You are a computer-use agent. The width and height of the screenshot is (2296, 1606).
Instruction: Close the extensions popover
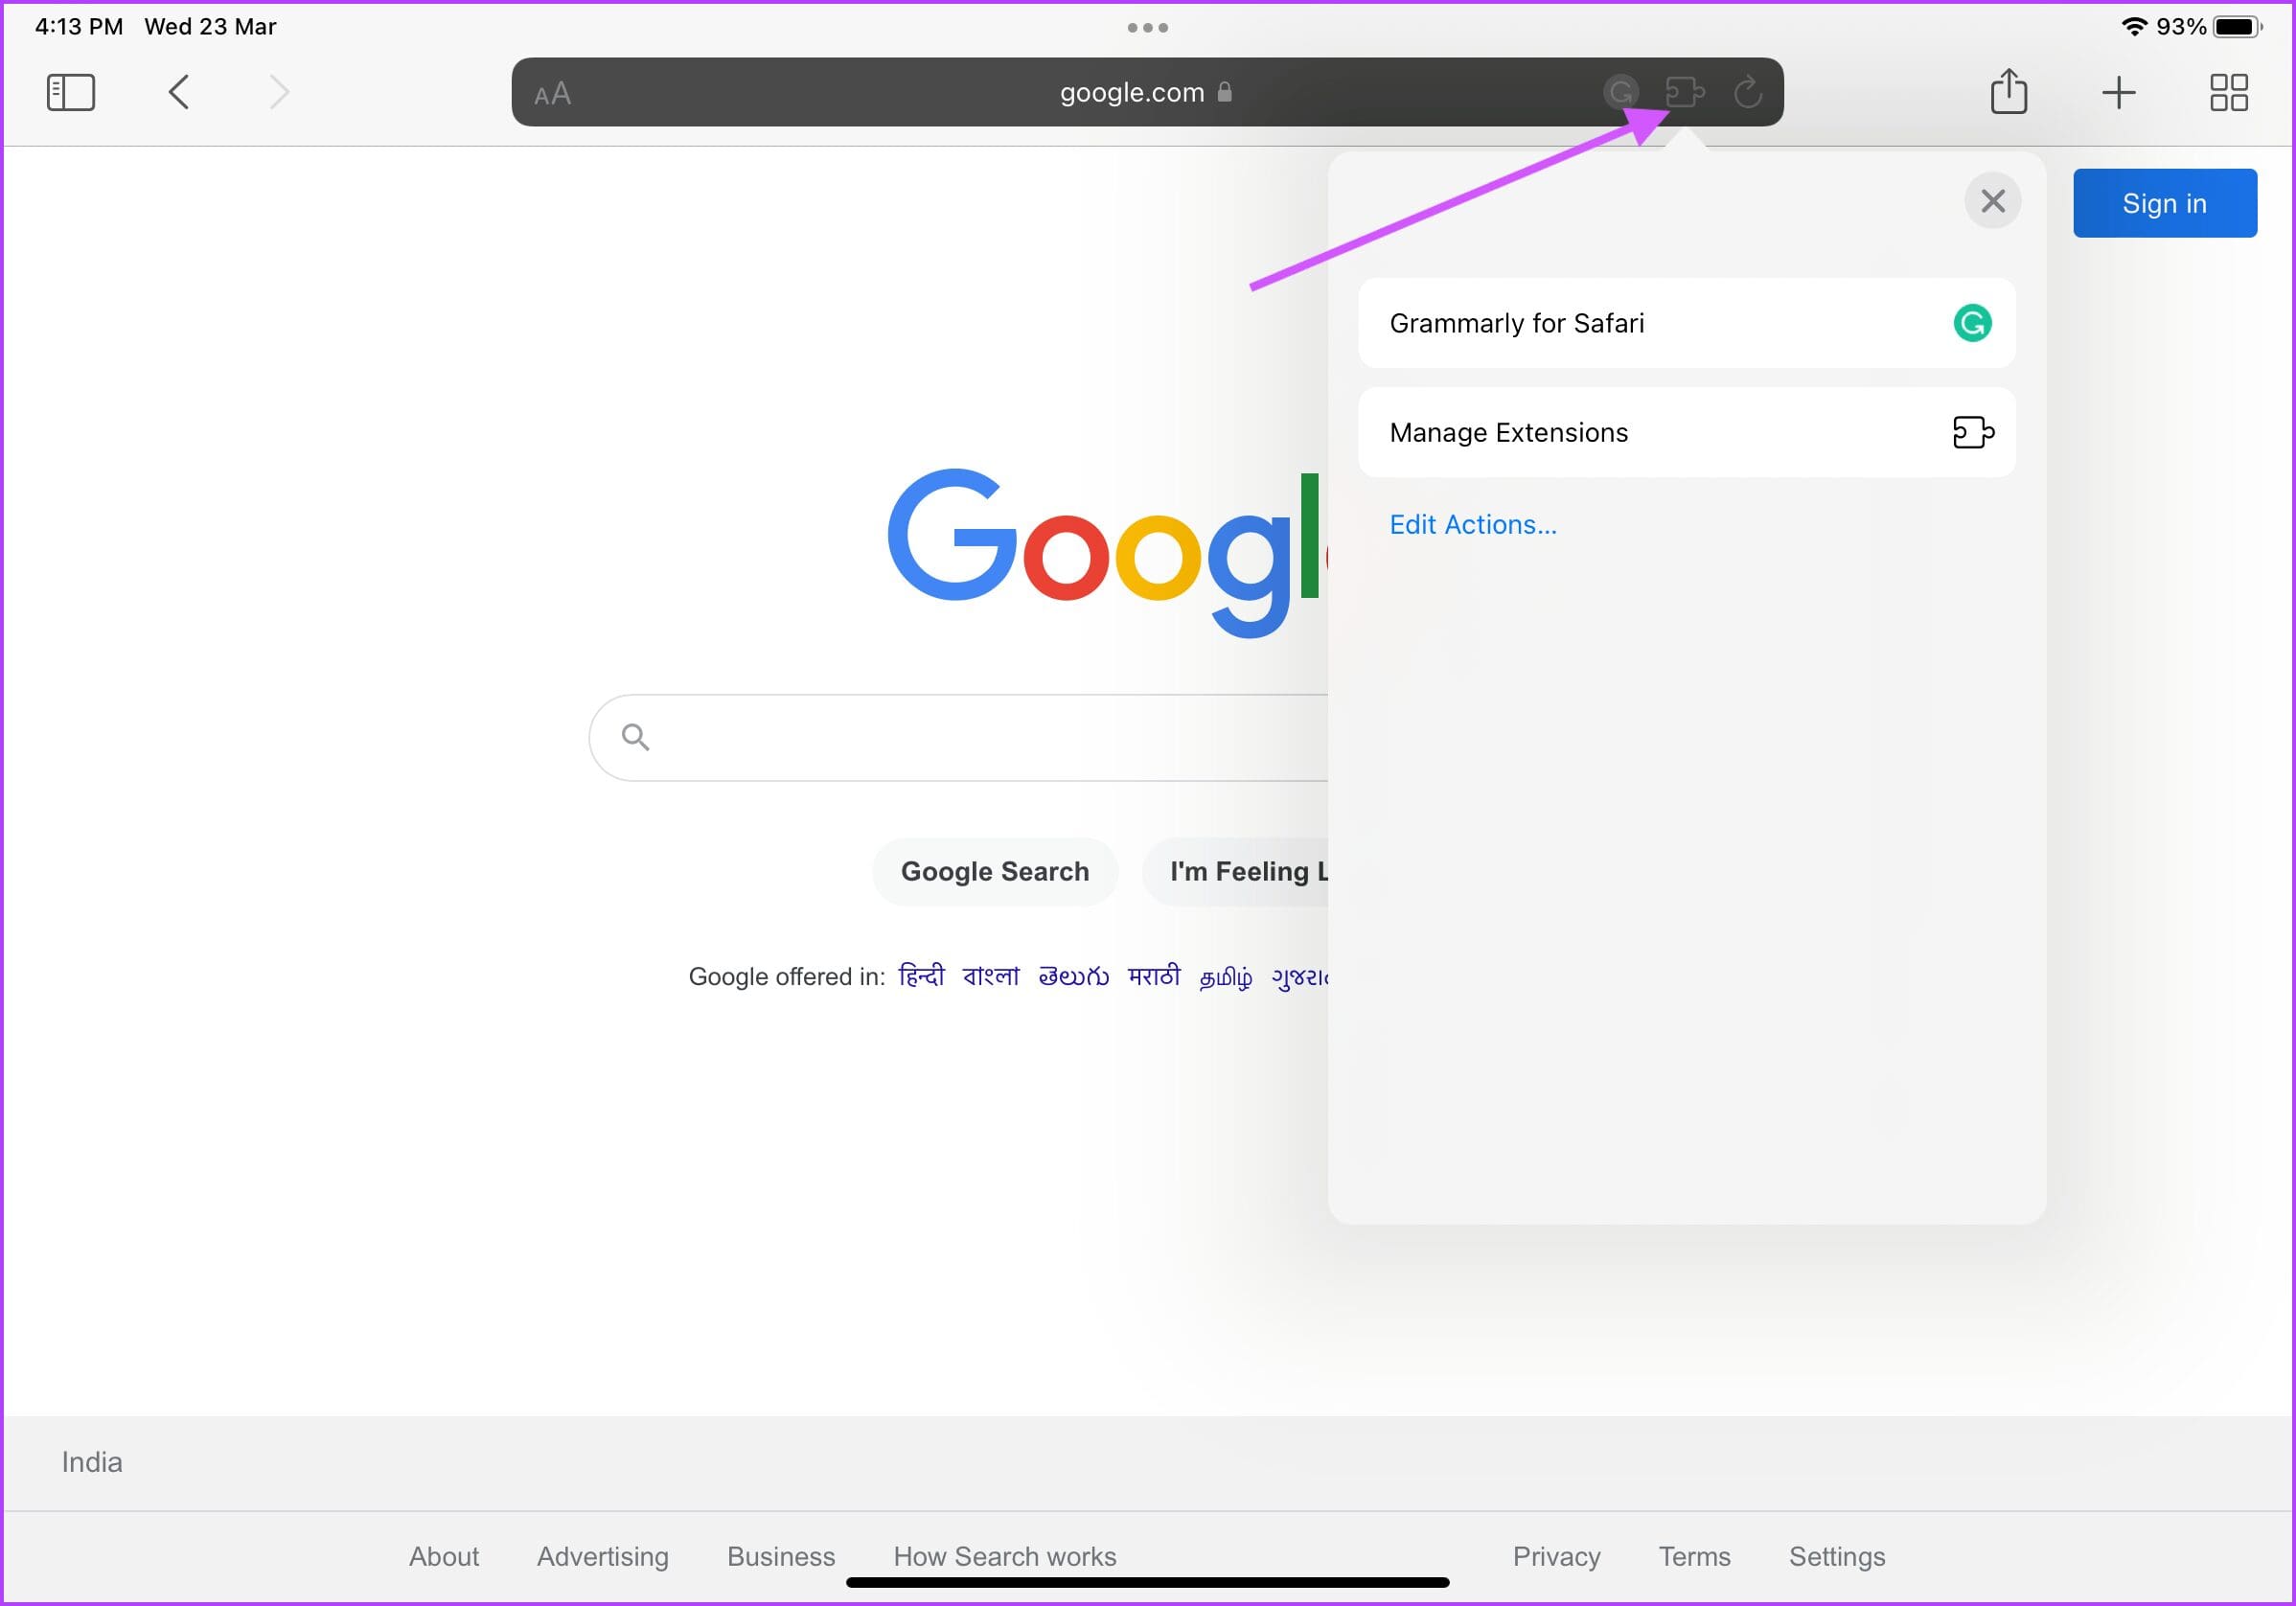click(1992, 201)
